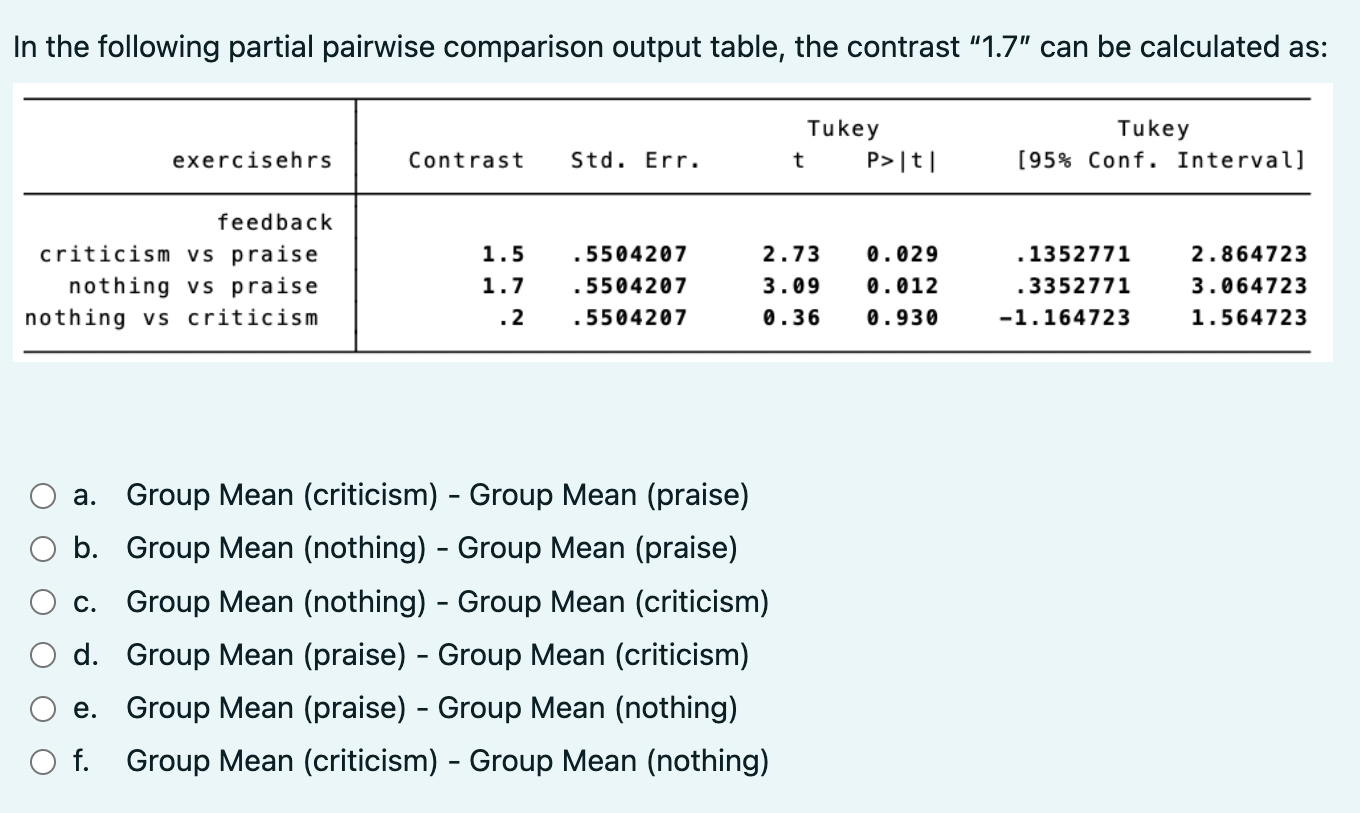Click answer text Group Mean (nothing) - Group Mean (praise)
This screenshot has height=813, width=1360.
coord(430,548)
